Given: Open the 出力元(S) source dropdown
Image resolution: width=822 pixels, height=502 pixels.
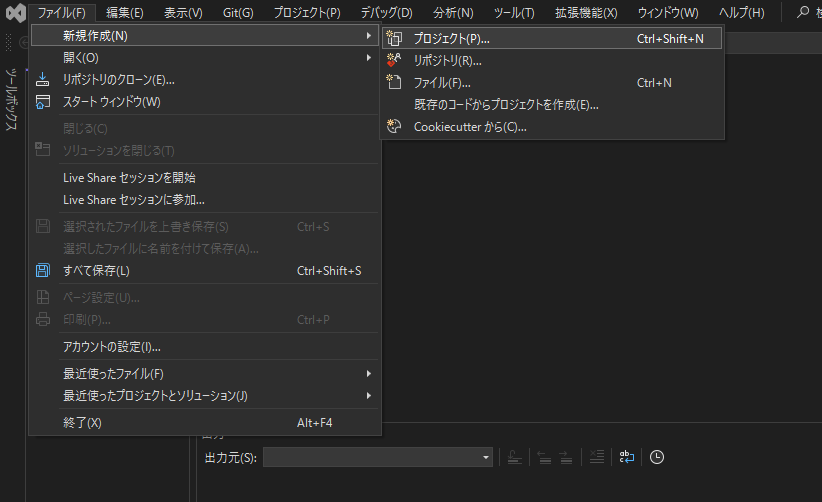Looking at the screenshot, I should click(377, 457).
